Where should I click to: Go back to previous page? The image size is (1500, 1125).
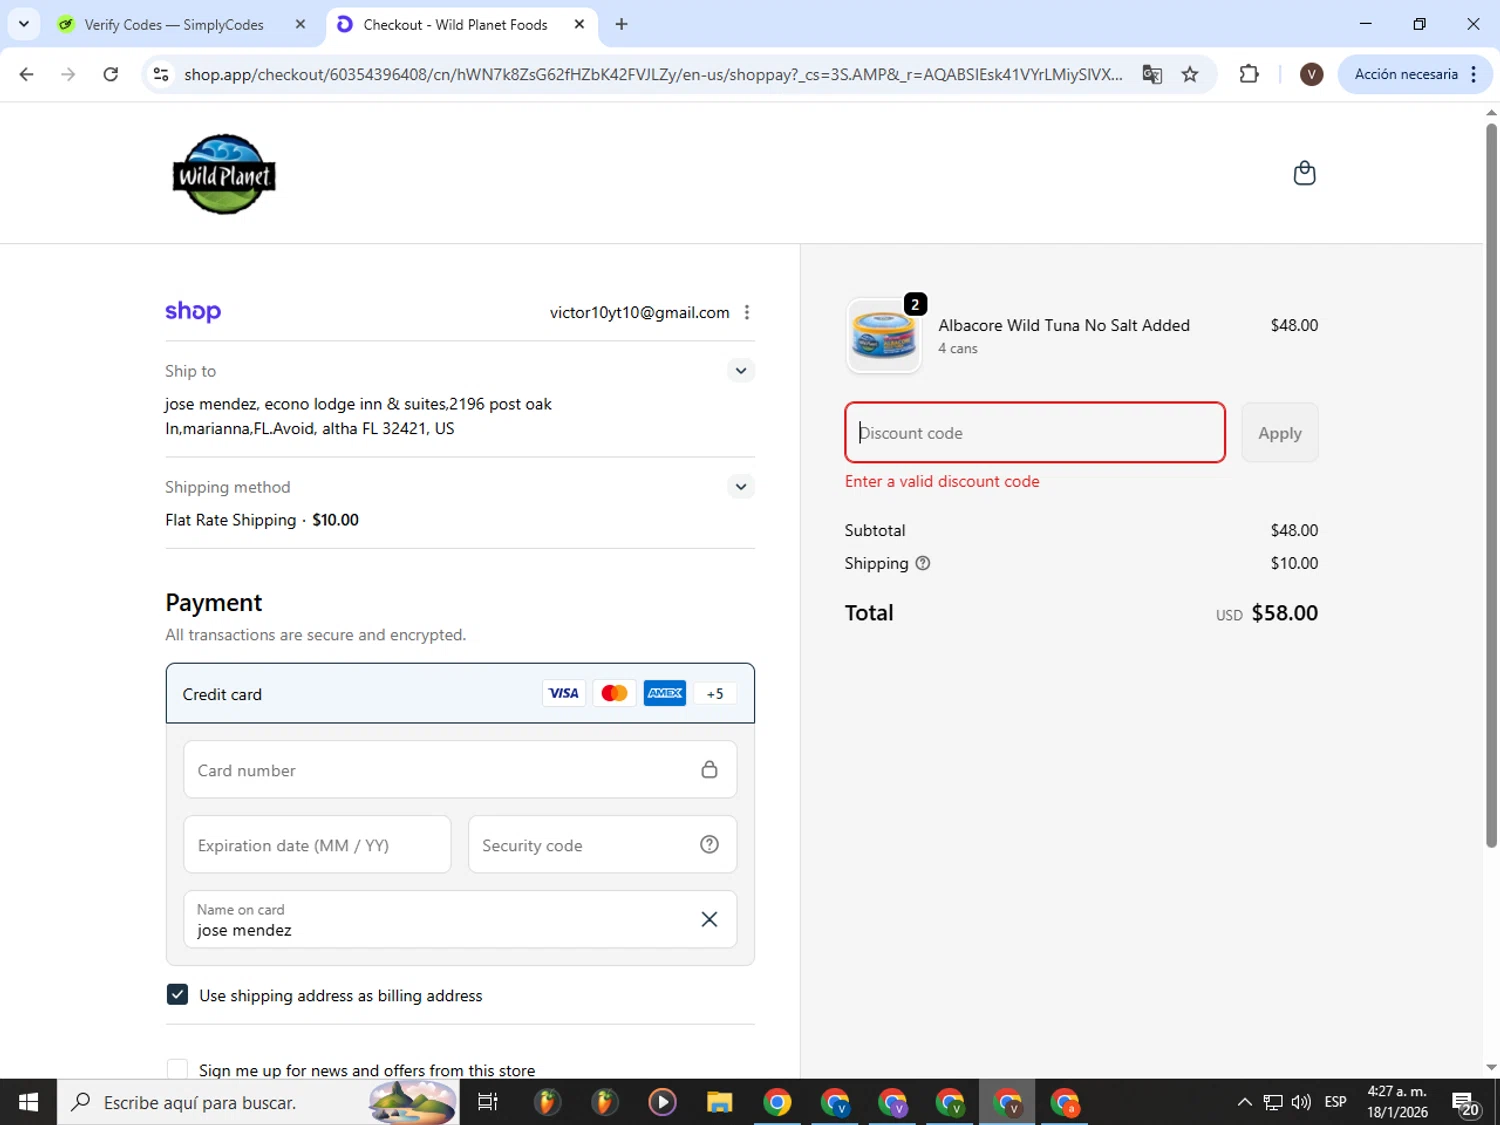tap(27, 74)
